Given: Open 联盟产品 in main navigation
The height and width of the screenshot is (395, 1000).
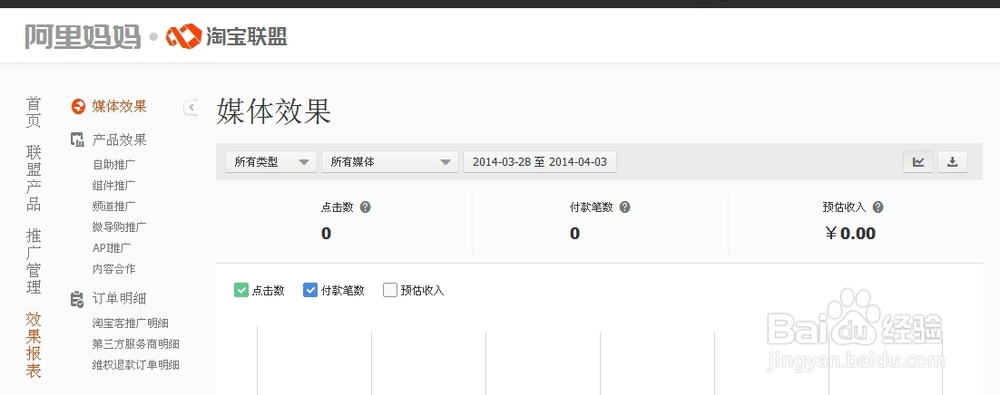Looking at the screenshot, I should pos(34,178).
